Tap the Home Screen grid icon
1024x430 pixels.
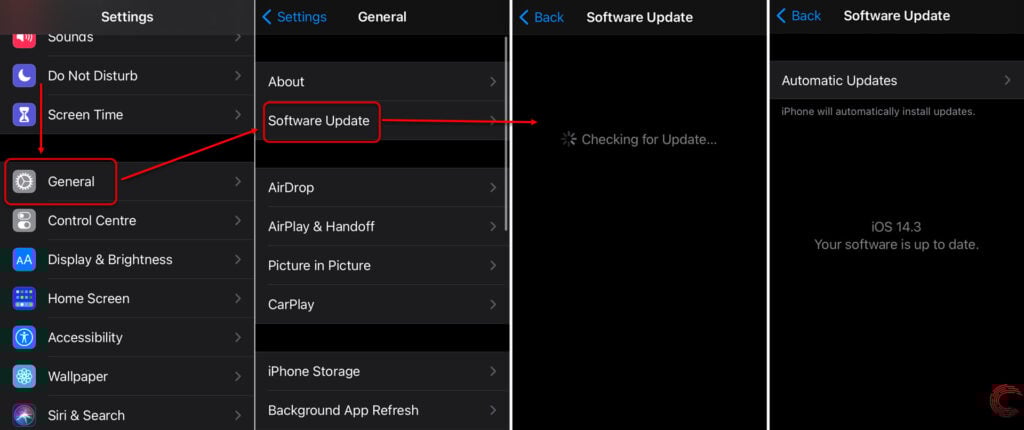click(x=24, y=299)
